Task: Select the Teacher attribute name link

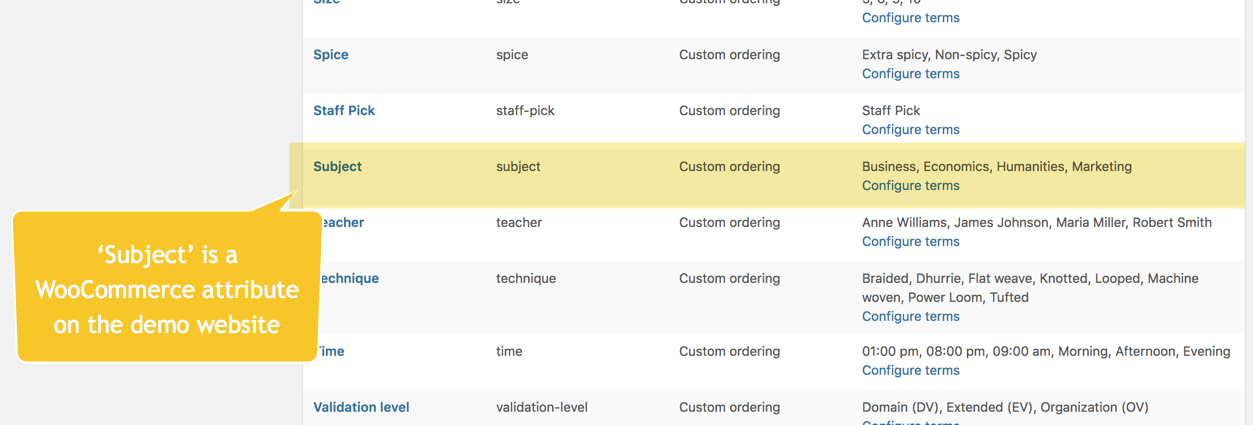Action: tap(342, 222)
